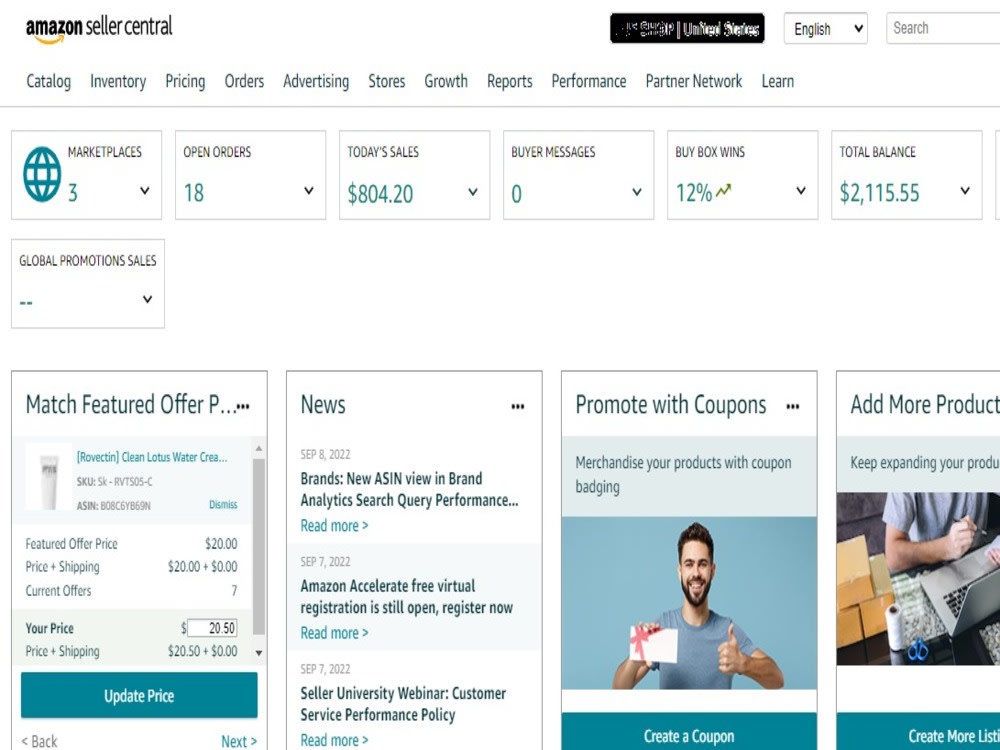Click the scroll-down arrow in offer card
The height and width of the screenshot is (750, 1000).
point(258,652)
